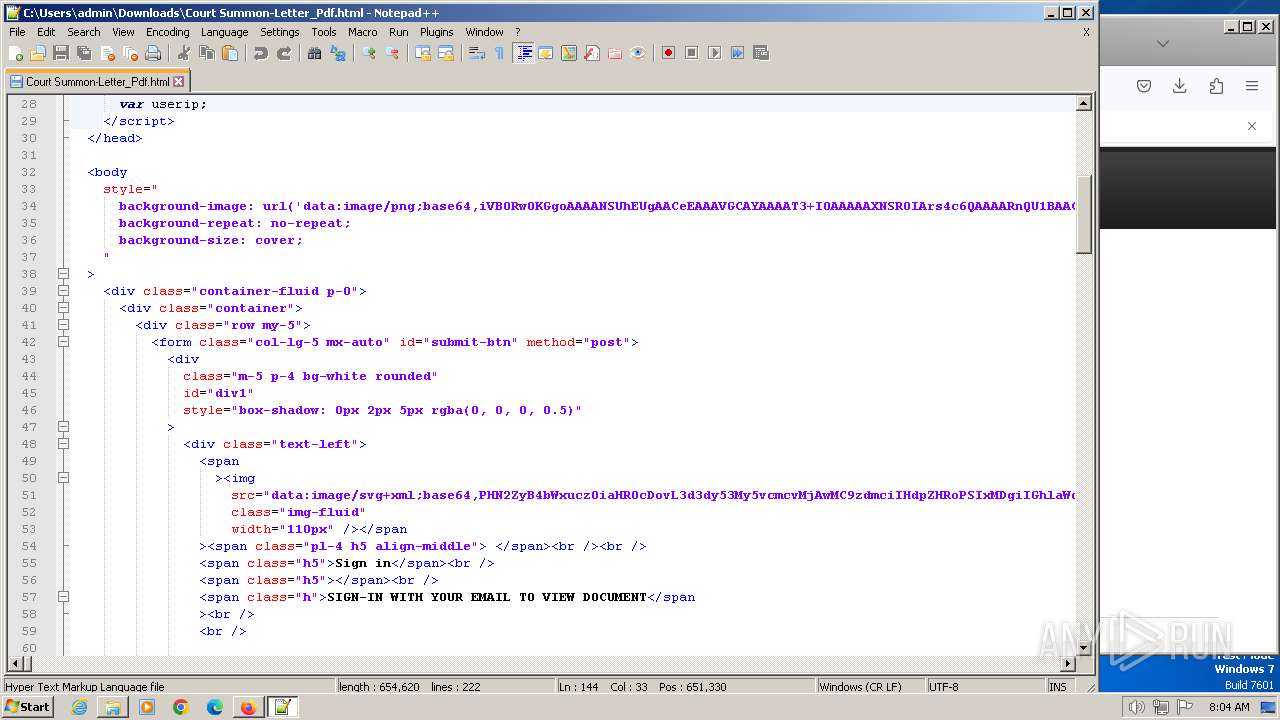Click the Copy toolbar icon
The width and height of the screenshot is (1280, 720).
pos(207,53)
